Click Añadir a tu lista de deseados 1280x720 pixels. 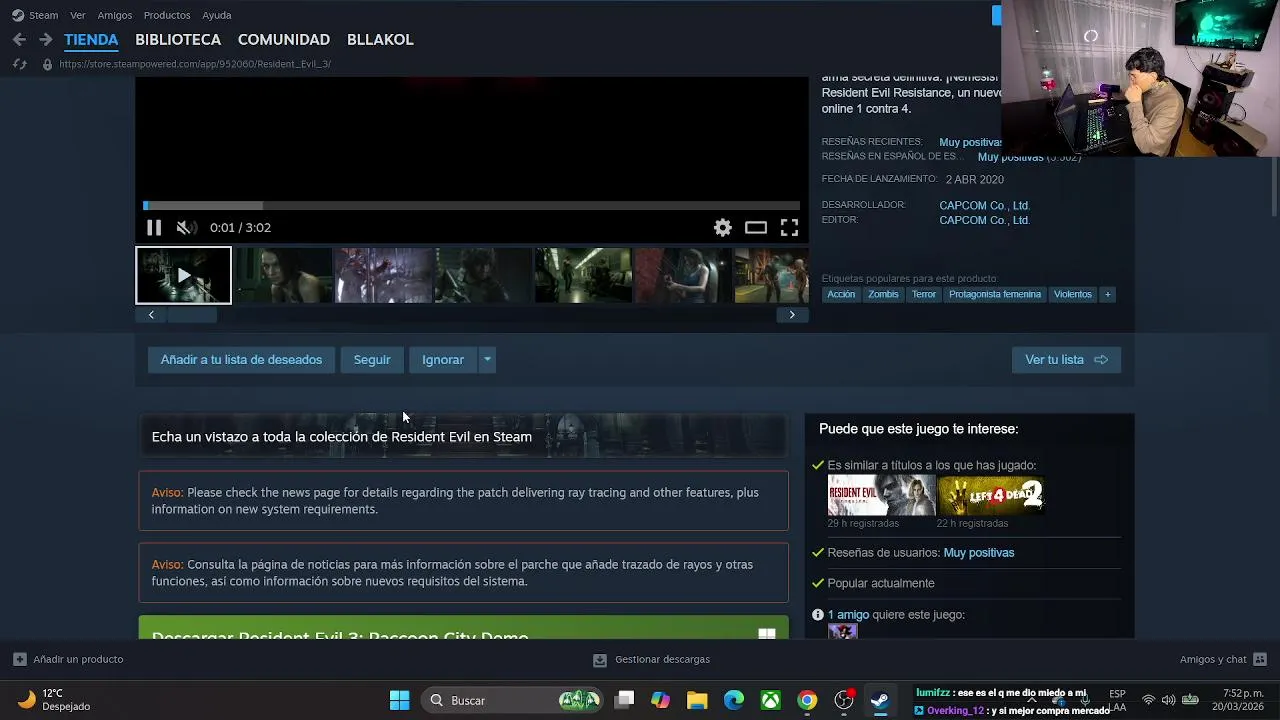click(x=241, y=360)
